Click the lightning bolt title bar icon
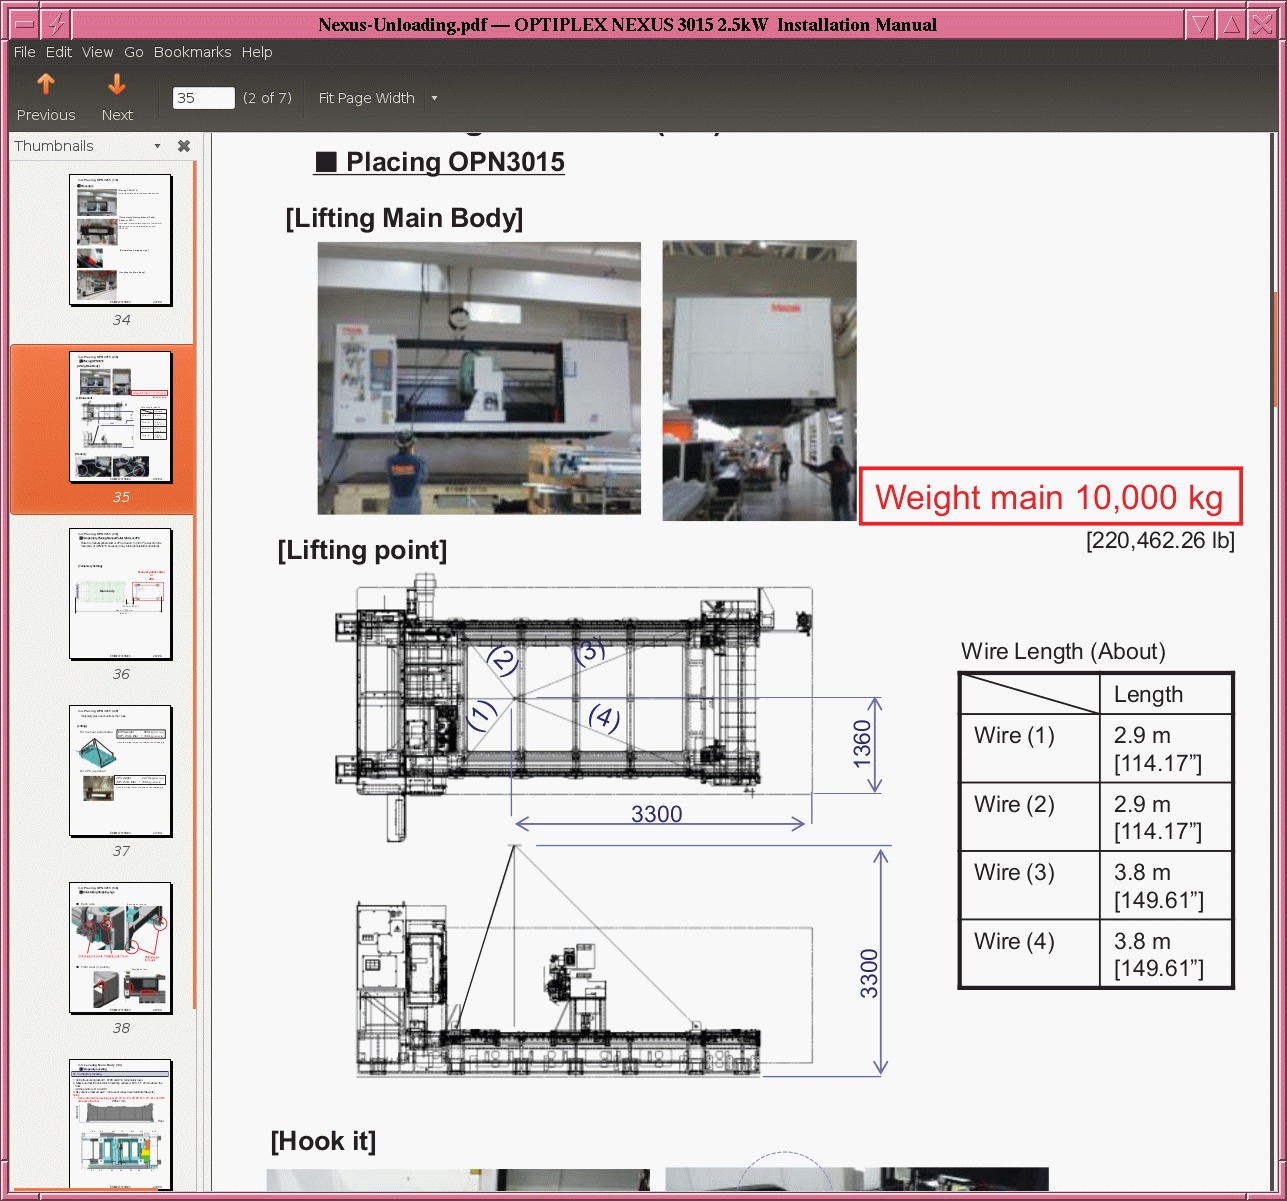 tap(58, 24)
